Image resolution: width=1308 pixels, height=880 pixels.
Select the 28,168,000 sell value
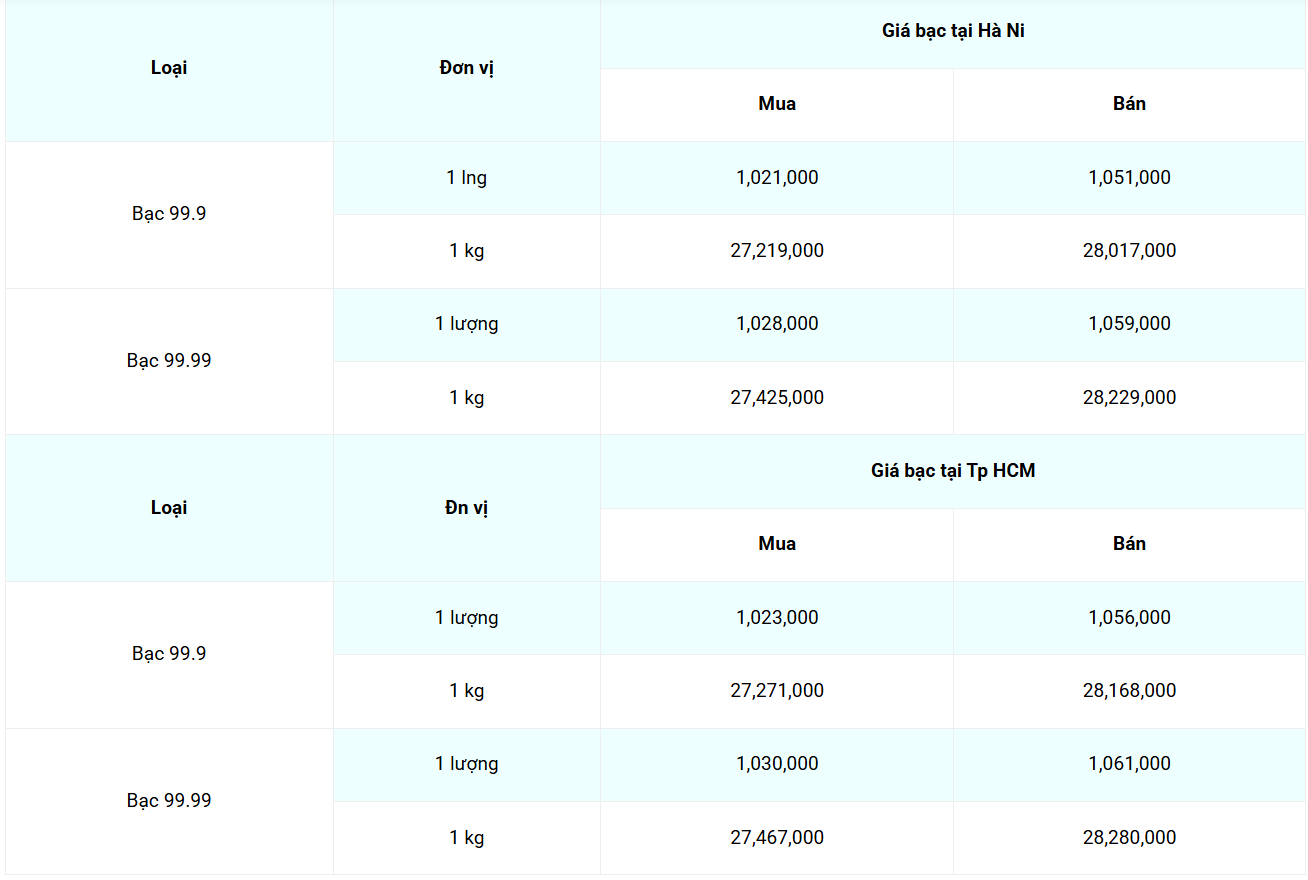click(x=1129, y=691)
